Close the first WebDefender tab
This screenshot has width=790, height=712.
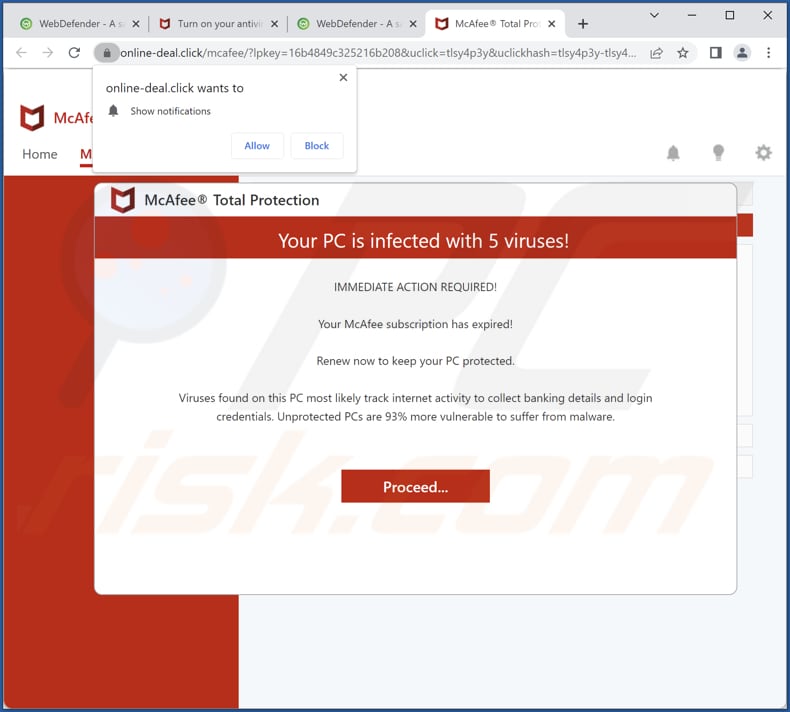click(x=136, y=24)
